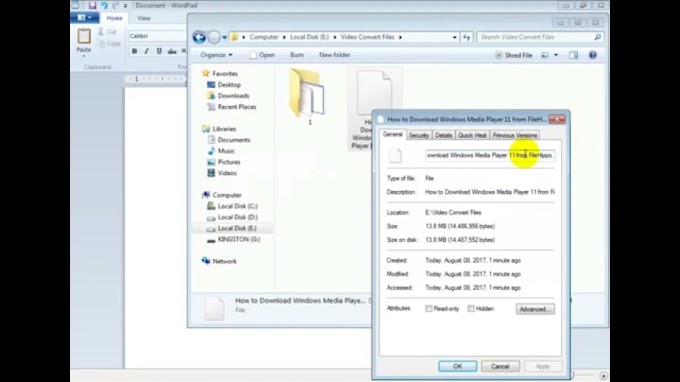
Task: Select Documents library in navigation pane
Action: tap(229, 140)
